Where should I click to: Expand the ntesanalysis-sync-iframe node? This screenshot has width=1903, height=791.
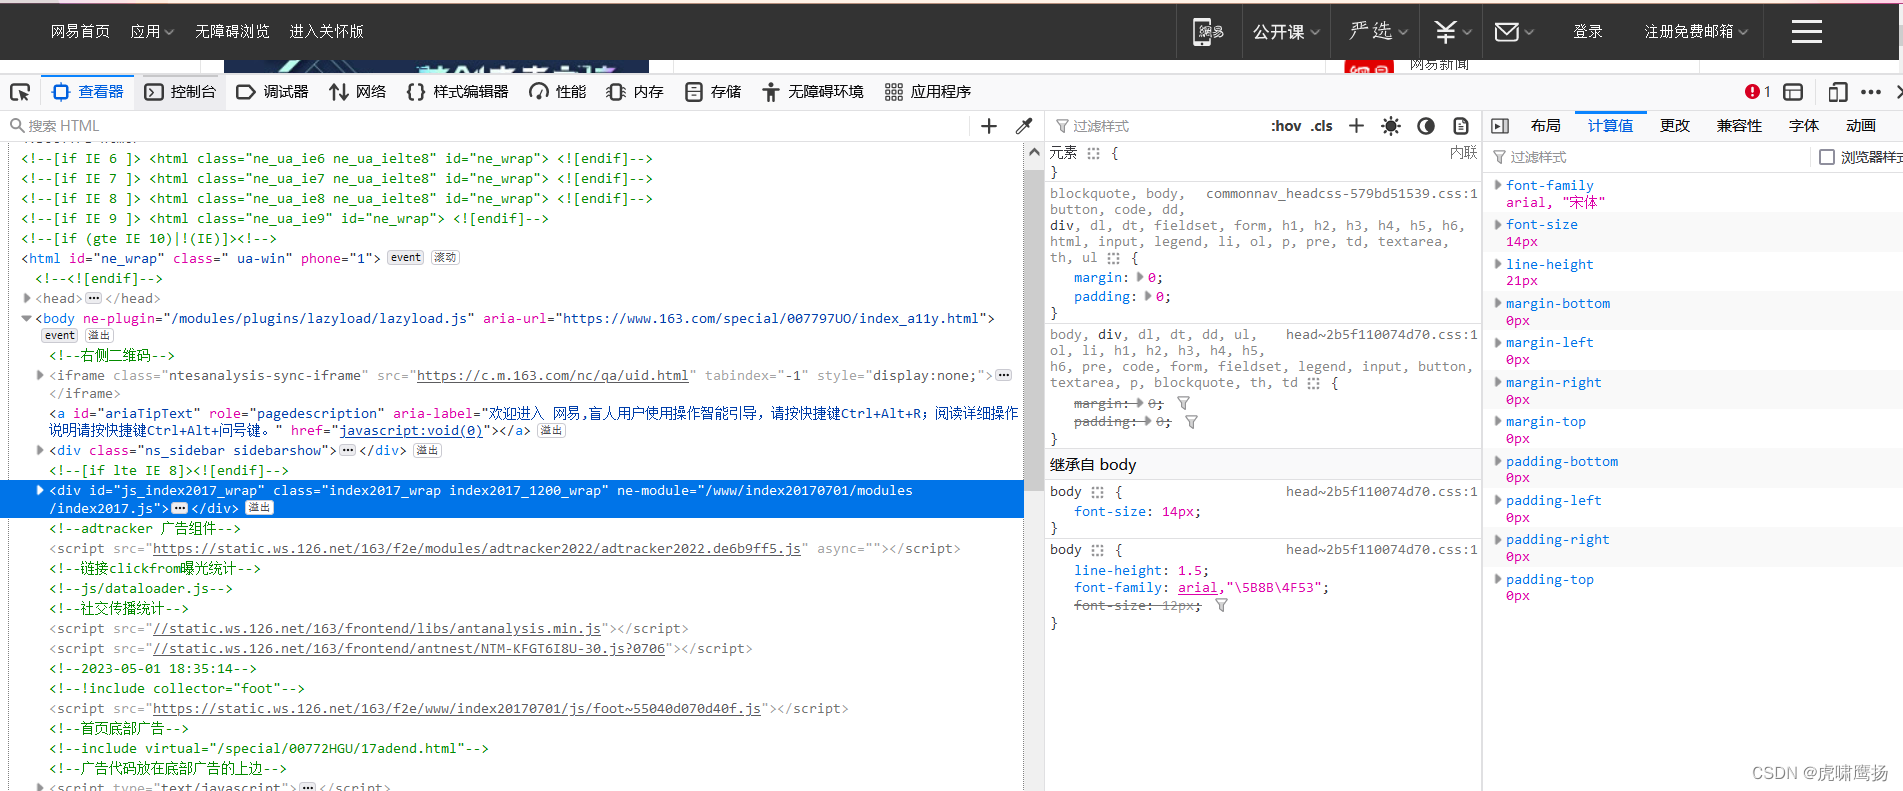tap(40, 375)
